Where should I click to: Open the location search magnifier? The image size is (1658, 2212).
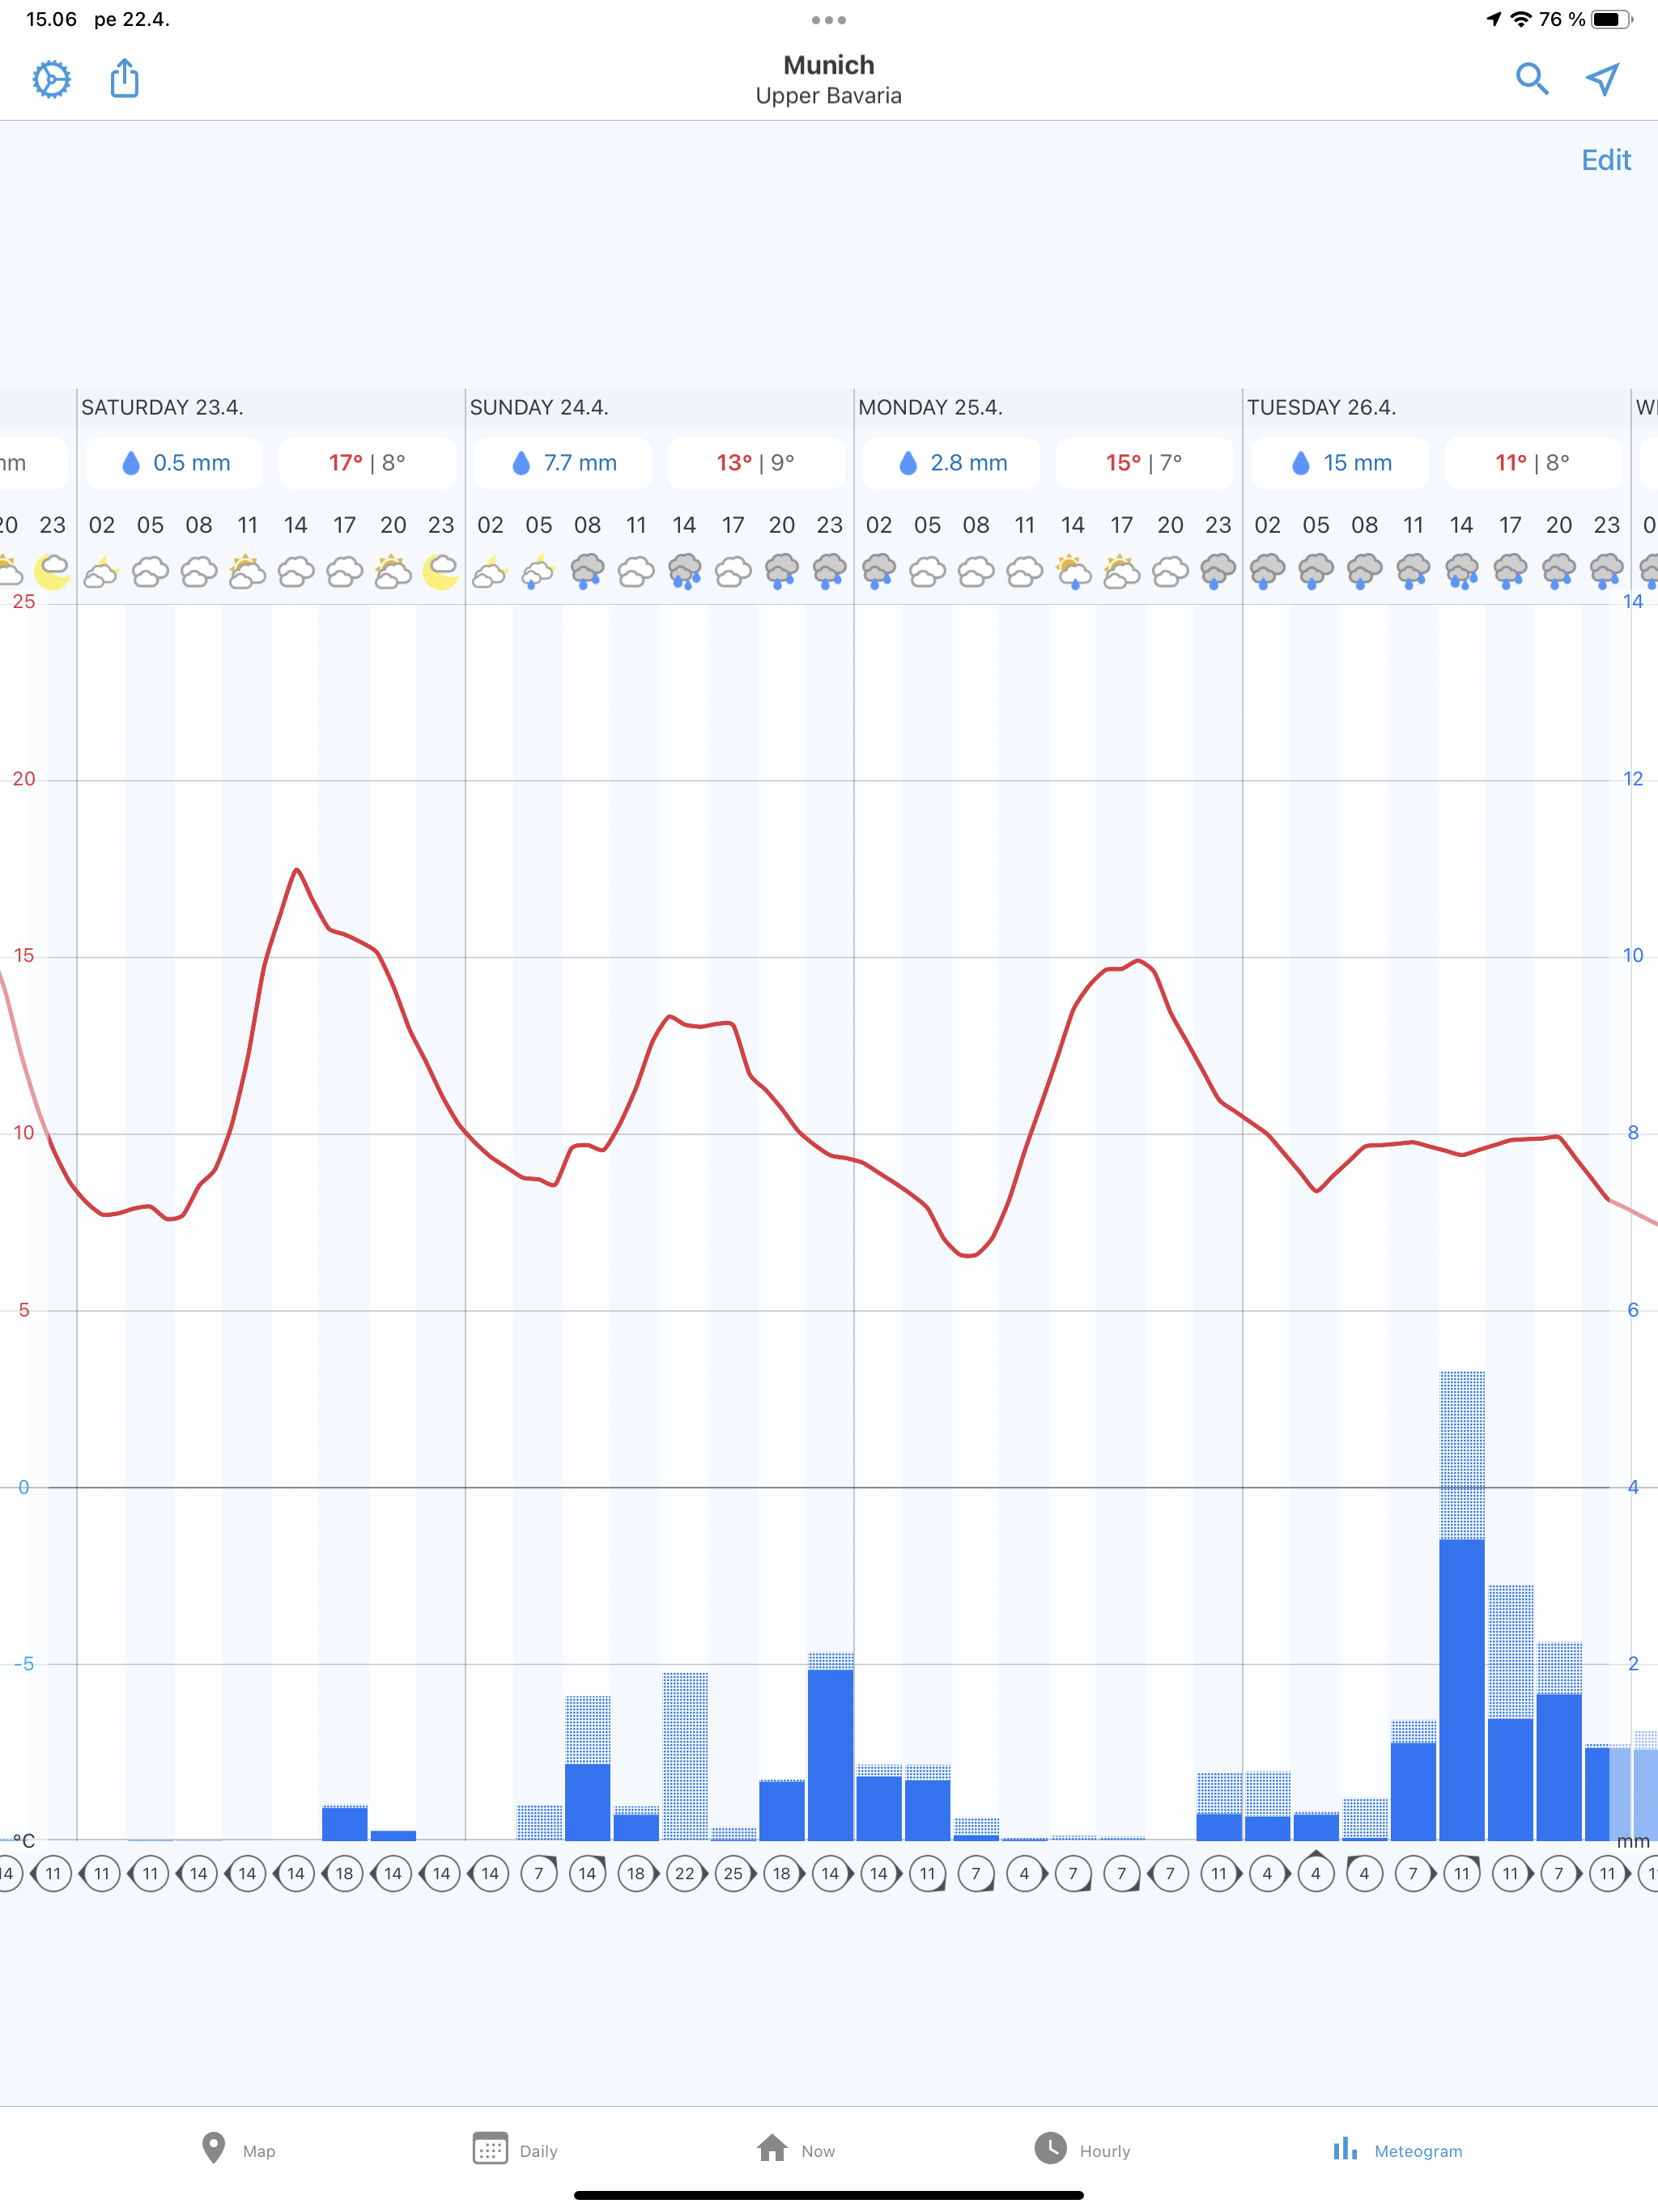pos(1531,79)
